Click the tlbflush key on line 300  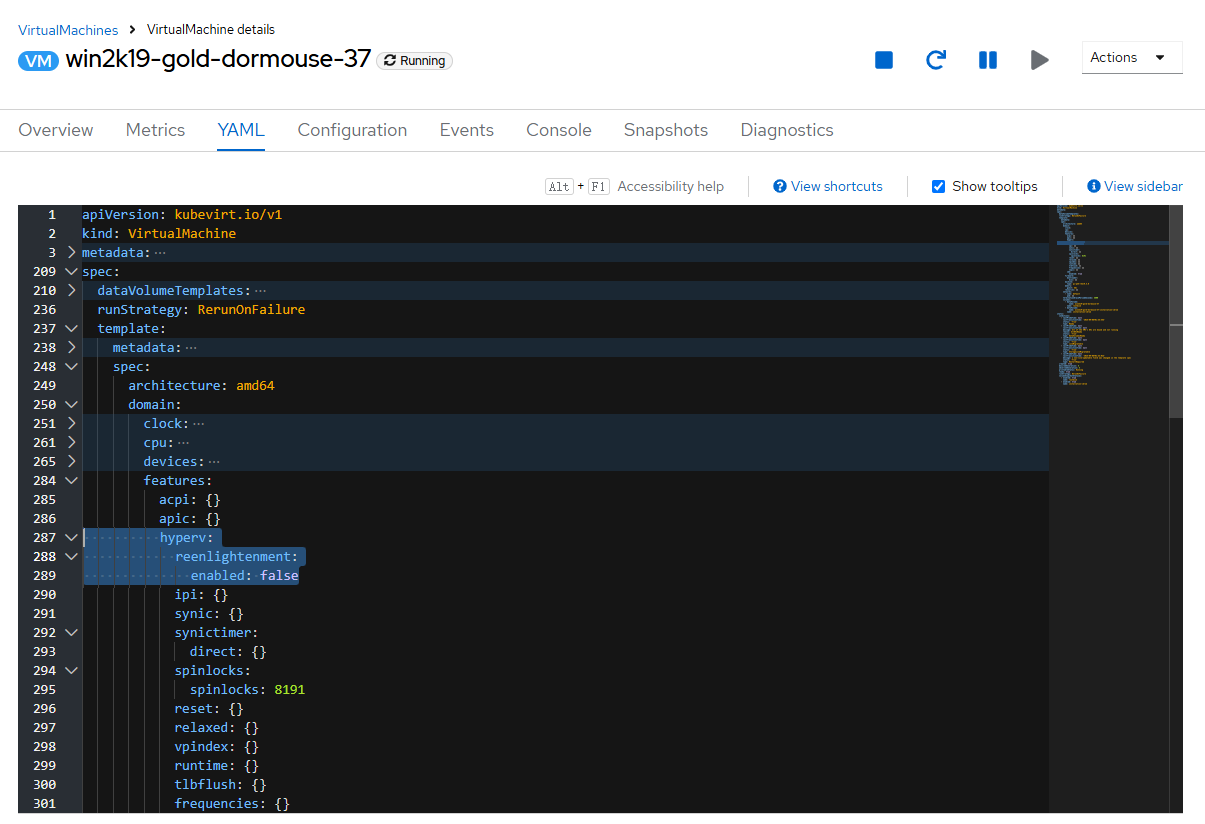click(x=206, y=784)
